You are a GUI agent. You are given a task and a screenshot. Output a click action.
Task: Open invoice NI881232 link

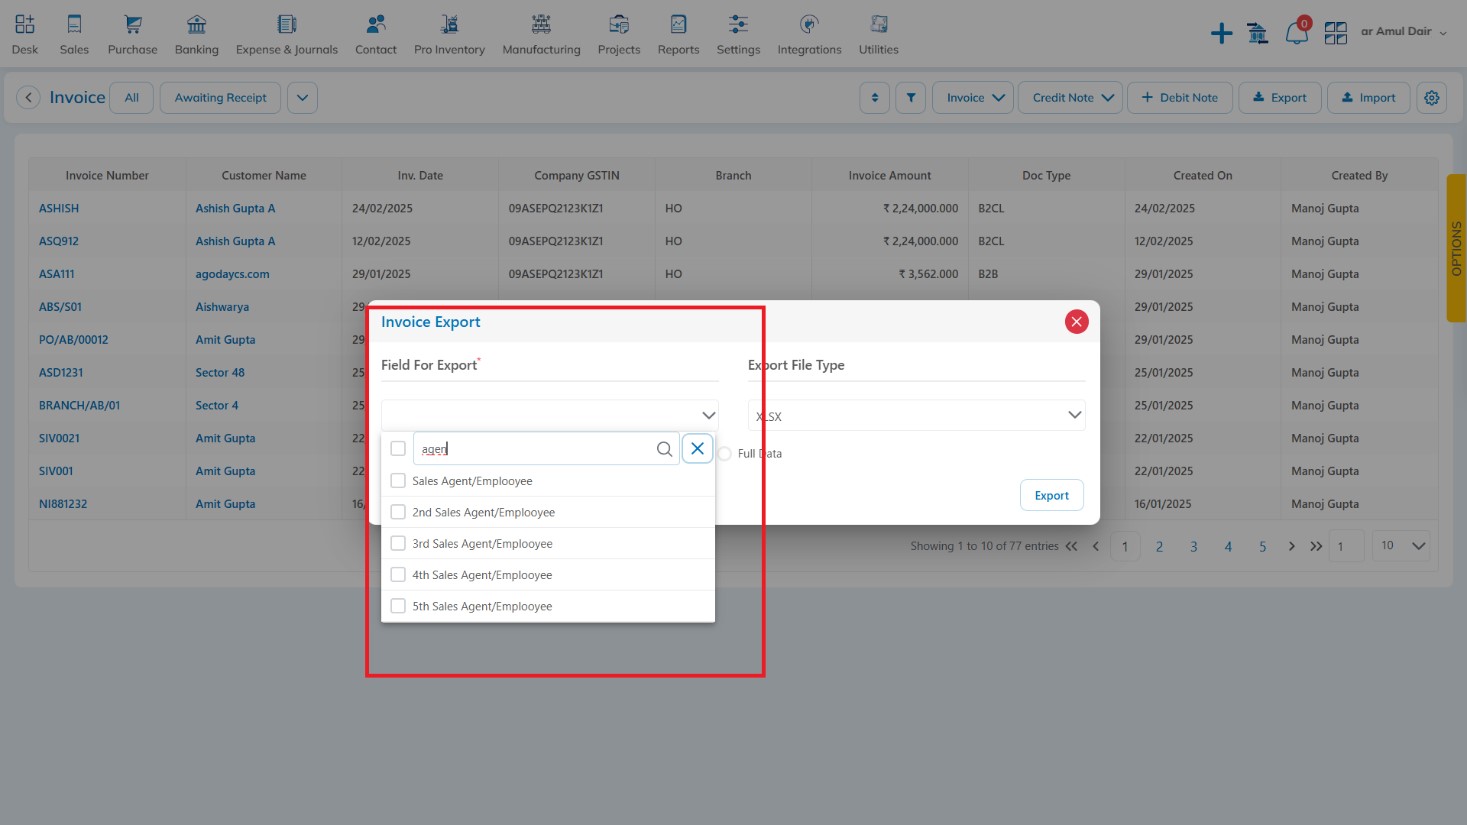[63, 504]
